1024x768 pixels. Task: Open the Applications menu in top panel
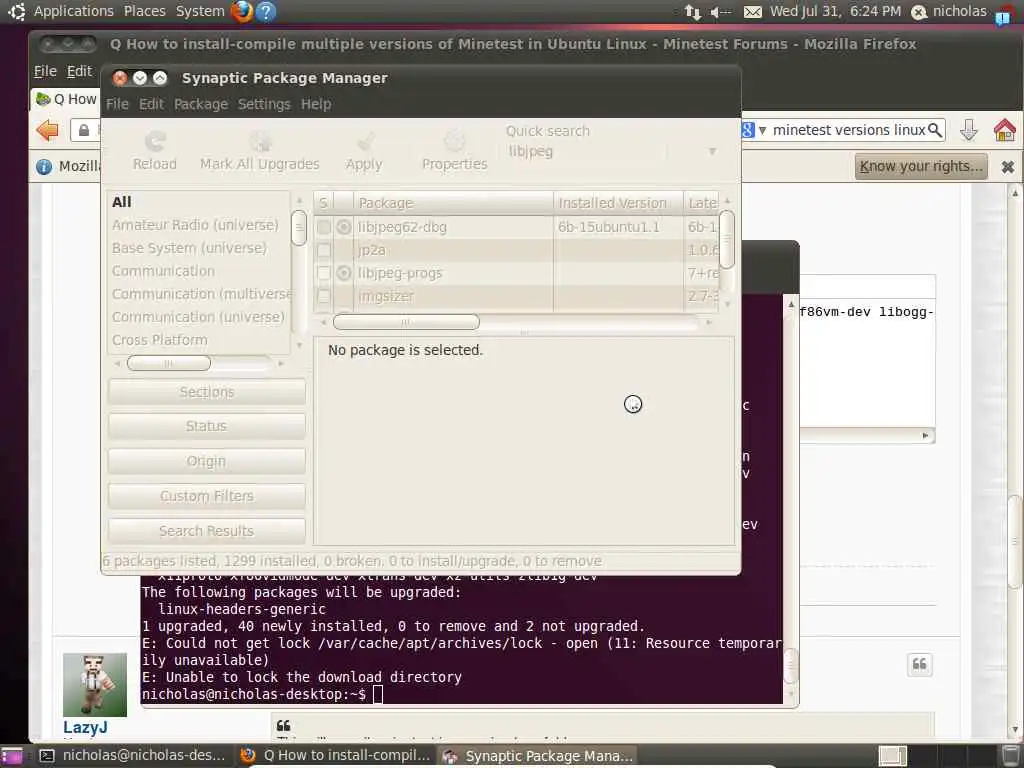pyautogui.click(x=74, y=11)
